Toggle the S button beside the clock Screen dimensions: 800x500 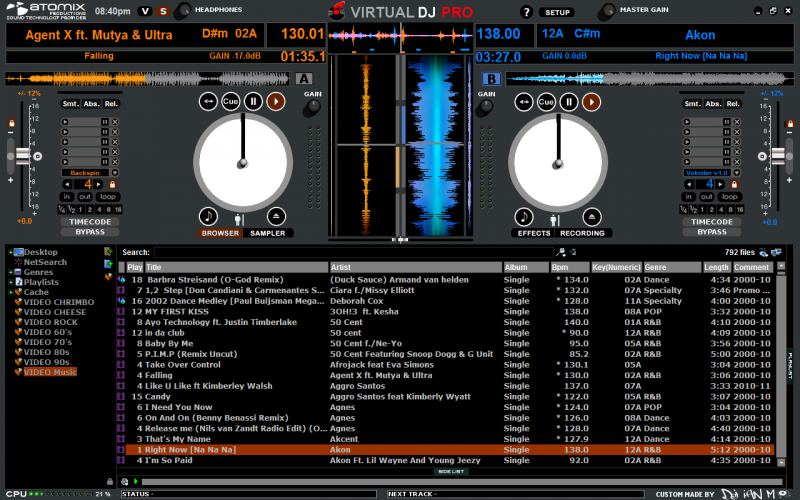[x=163, y=11]
